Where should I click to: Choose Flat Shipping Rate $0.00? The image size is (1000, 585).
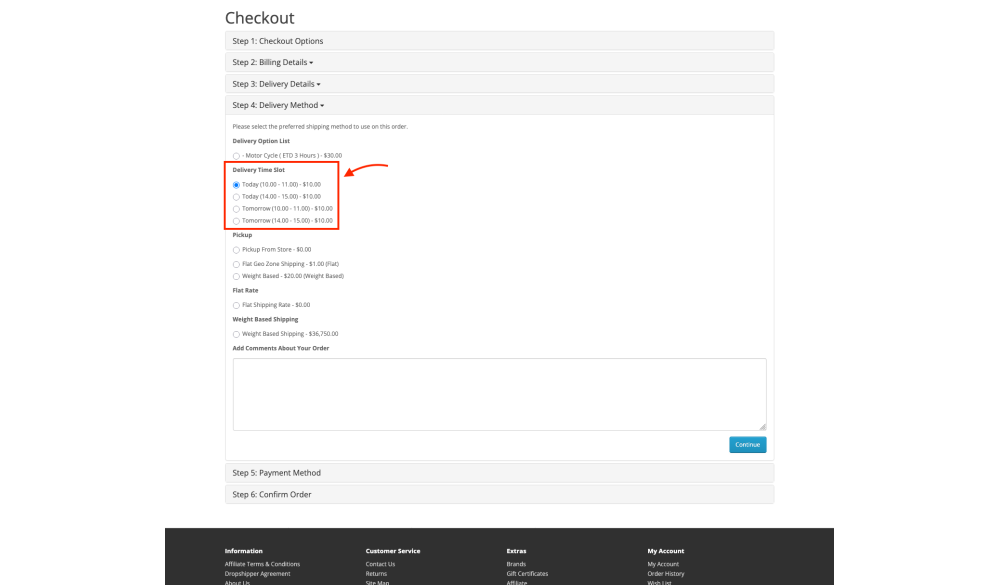click(x=236, y=305)
